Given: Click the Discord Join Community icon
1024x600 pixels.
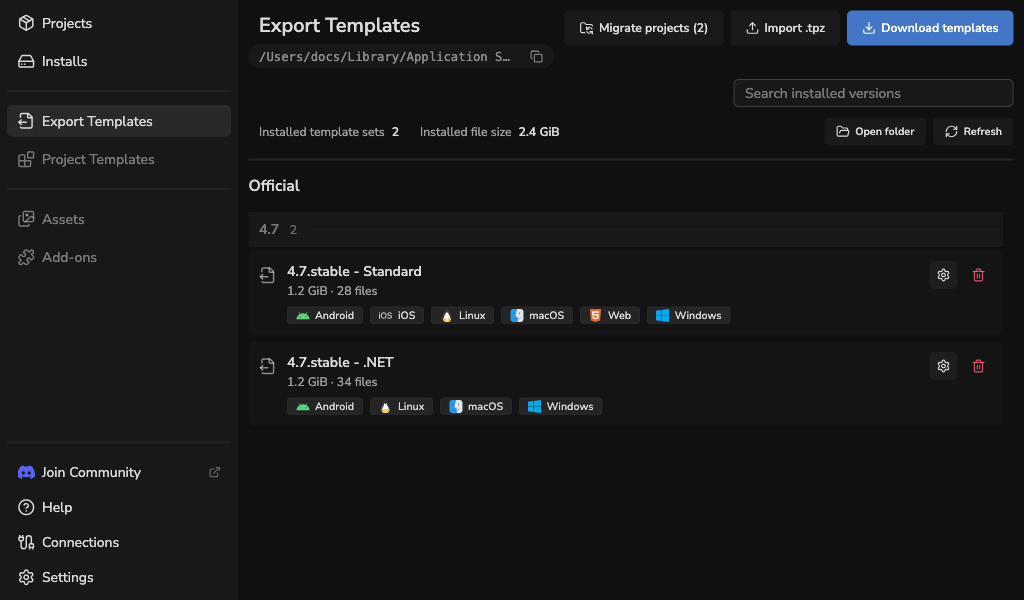Looking at the screenshot, I should click(x=26, y=472).
